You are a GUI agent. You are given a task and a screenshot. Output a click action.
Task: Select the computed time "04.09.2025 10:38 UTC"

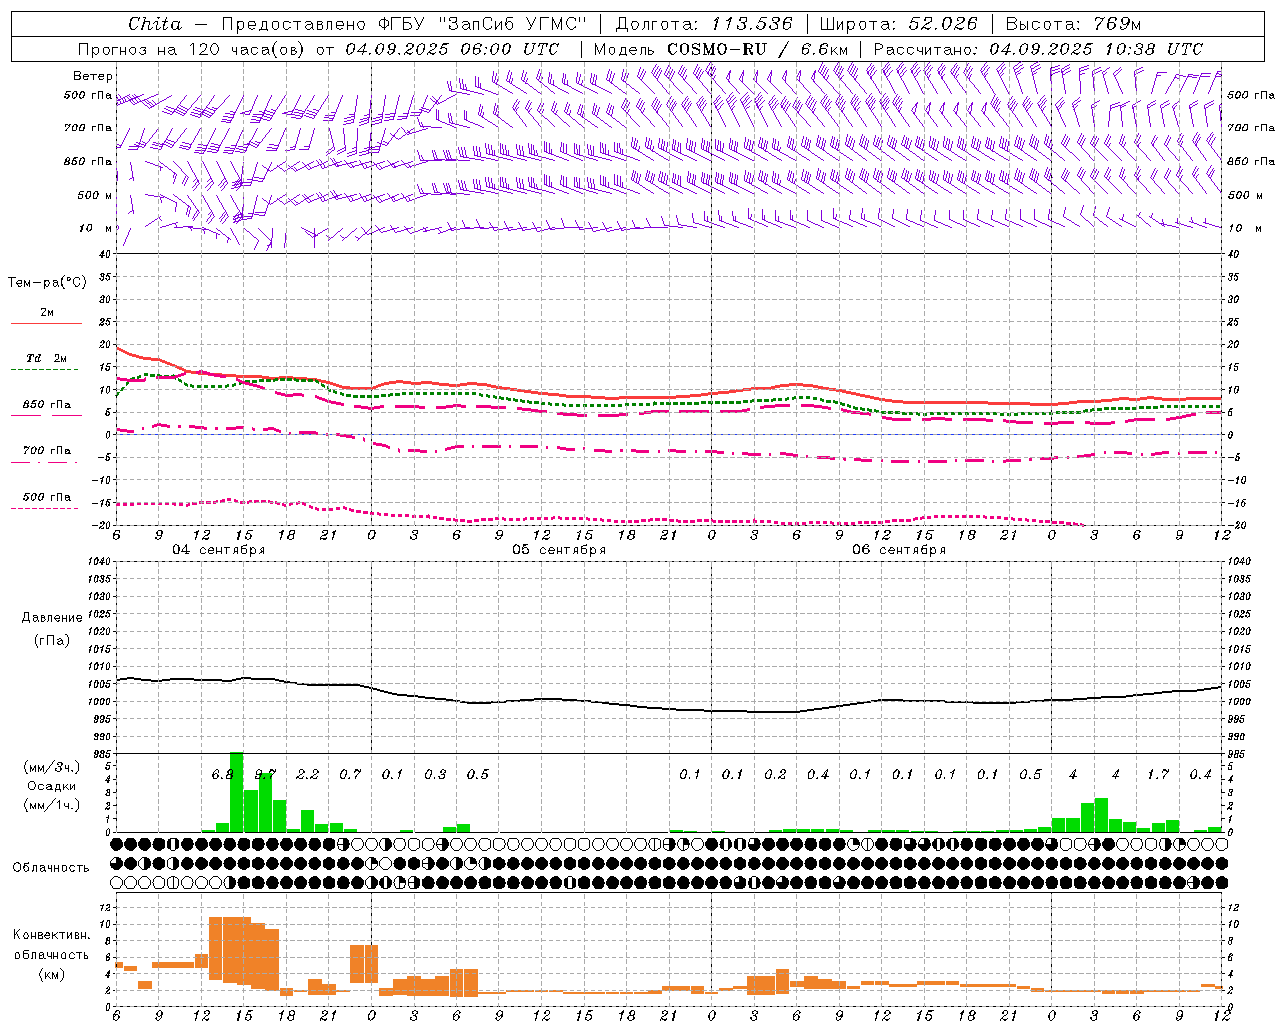(1096, 49)
